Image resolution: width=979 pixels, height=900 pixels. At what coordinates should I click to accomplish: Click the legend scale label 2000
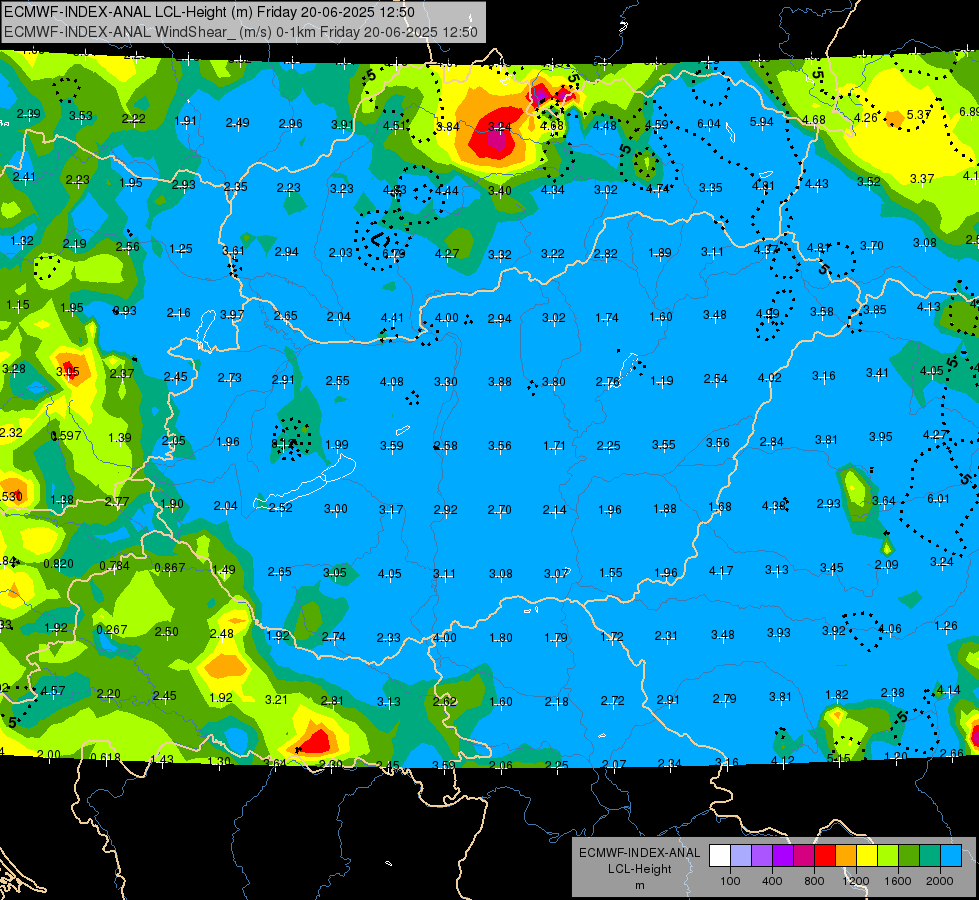click(x=940, y=881)
